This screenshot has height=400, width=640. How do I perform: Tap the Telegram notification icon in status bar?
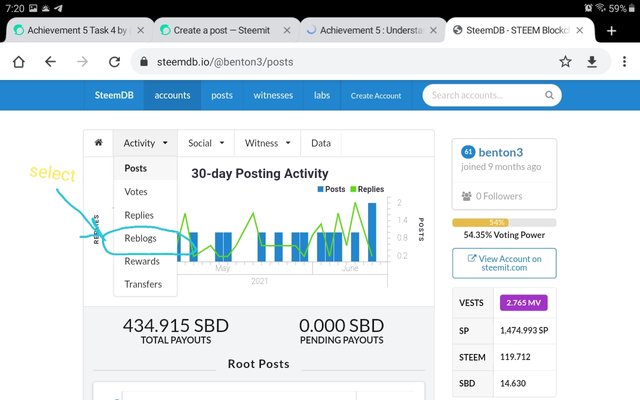[58, 8]
